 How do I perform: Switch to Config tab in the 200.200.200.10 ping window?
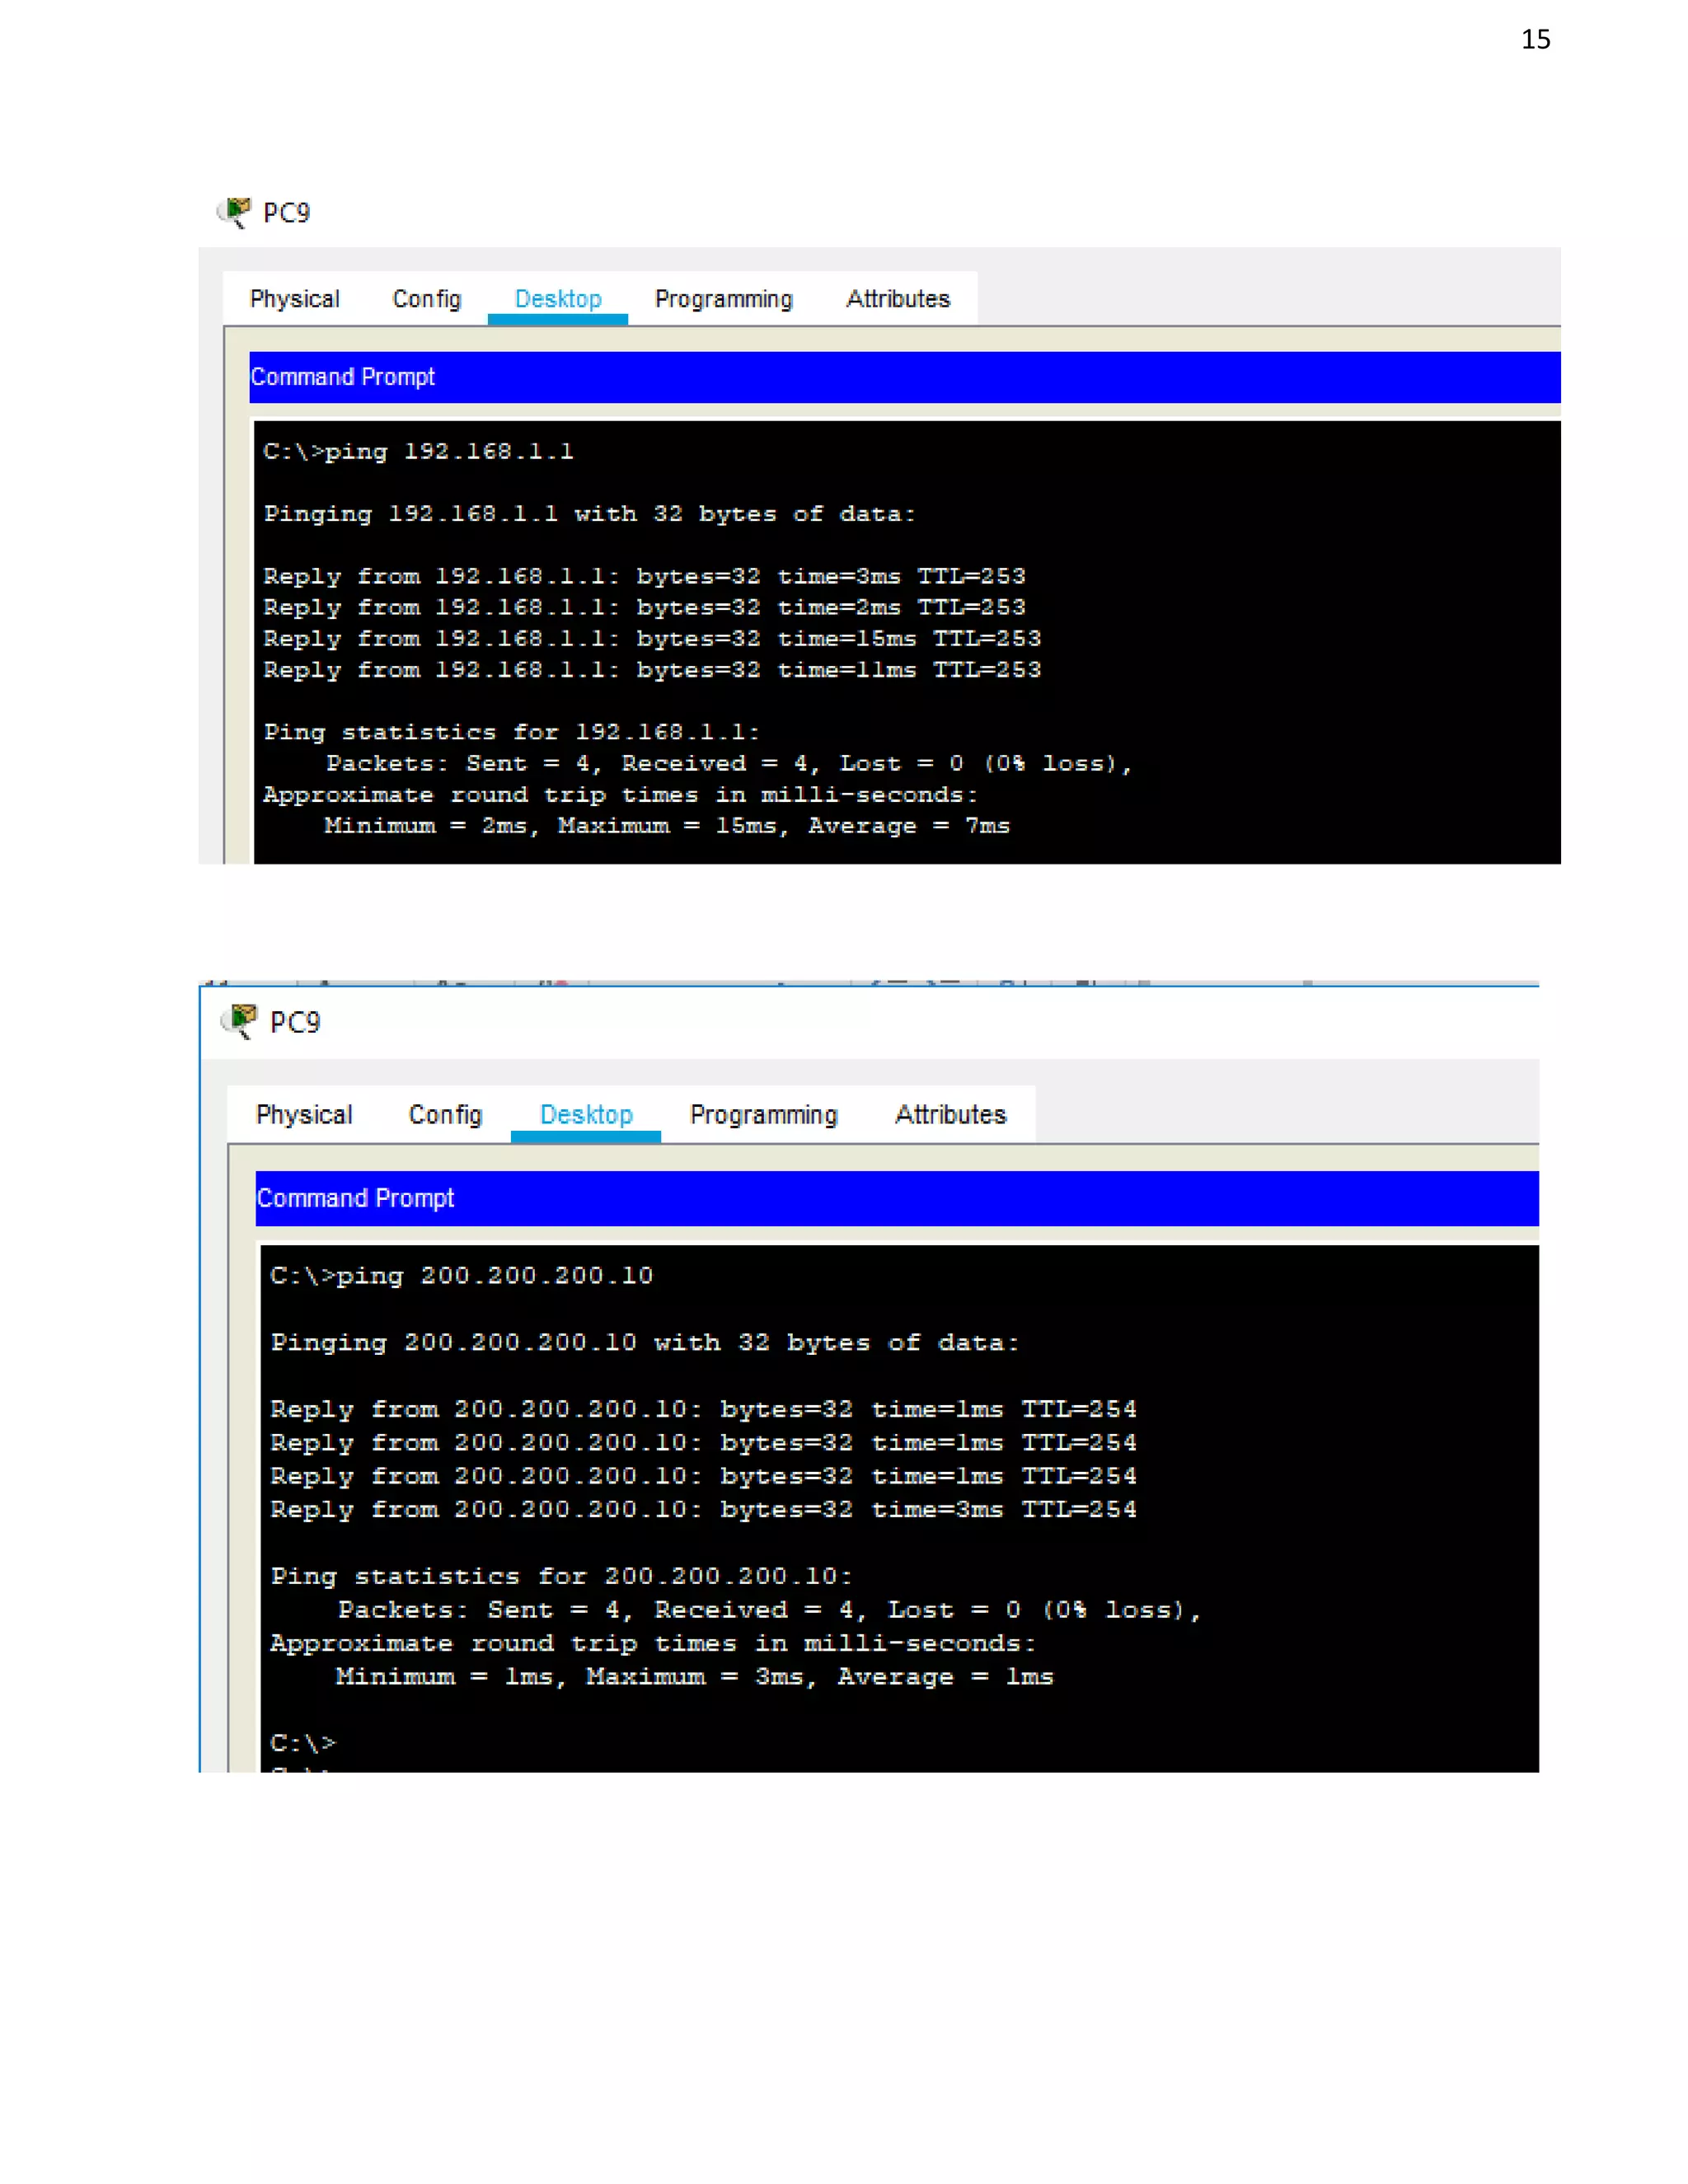coord(445,1114)
